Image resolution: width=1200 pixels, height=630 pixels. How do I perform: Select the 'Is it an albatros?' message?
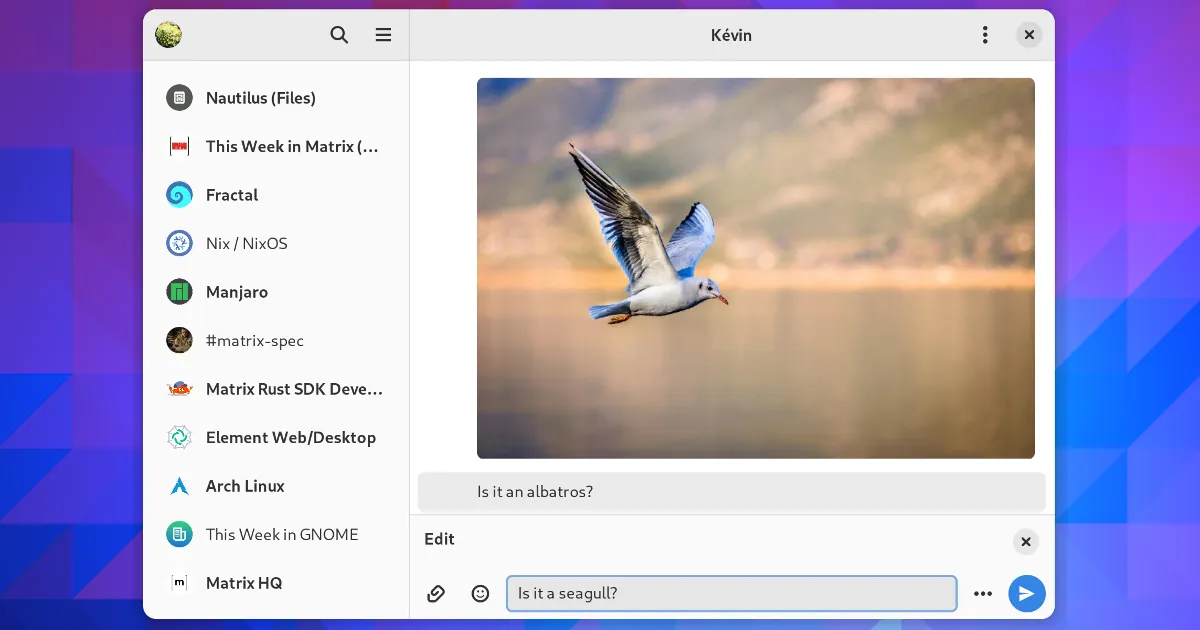pyautogui.click(x=731, y=492)
